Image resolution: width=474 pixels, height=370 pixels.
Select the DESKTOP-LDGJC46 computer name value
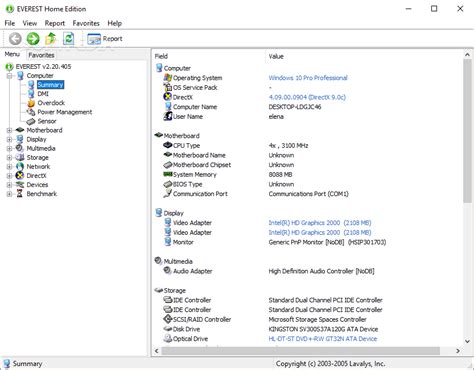pyautogui.click(x=295, y=107)
